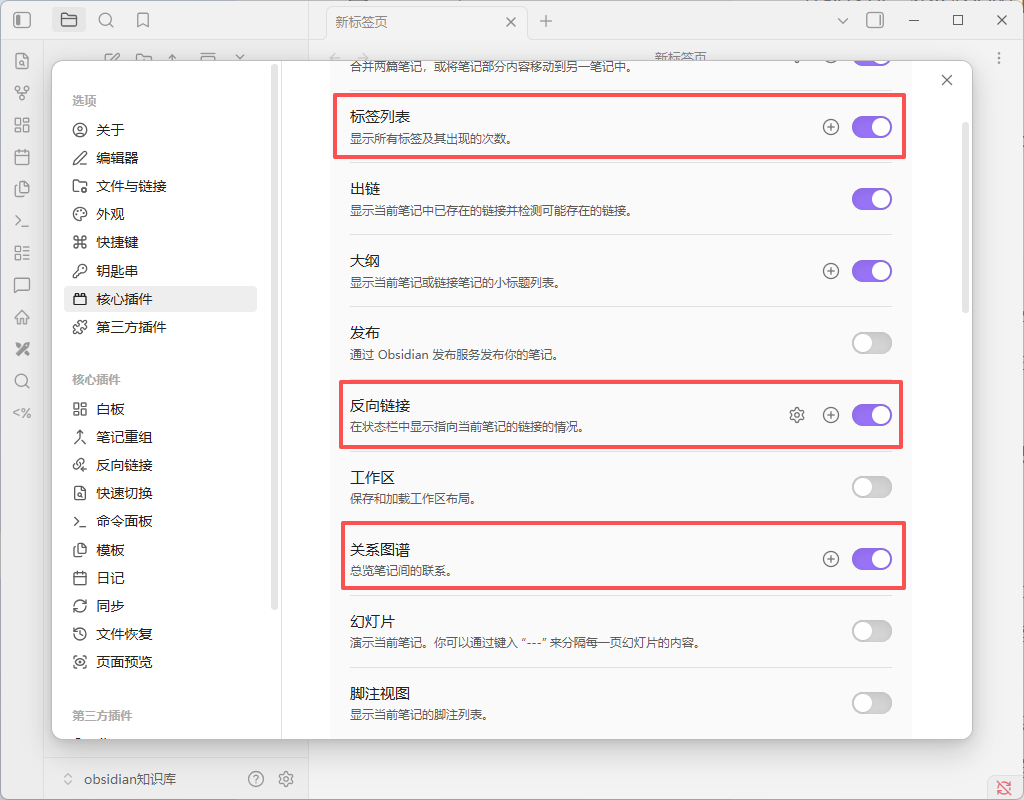Open today's daily note calendar icon
1024x800 pixels.
22,157
